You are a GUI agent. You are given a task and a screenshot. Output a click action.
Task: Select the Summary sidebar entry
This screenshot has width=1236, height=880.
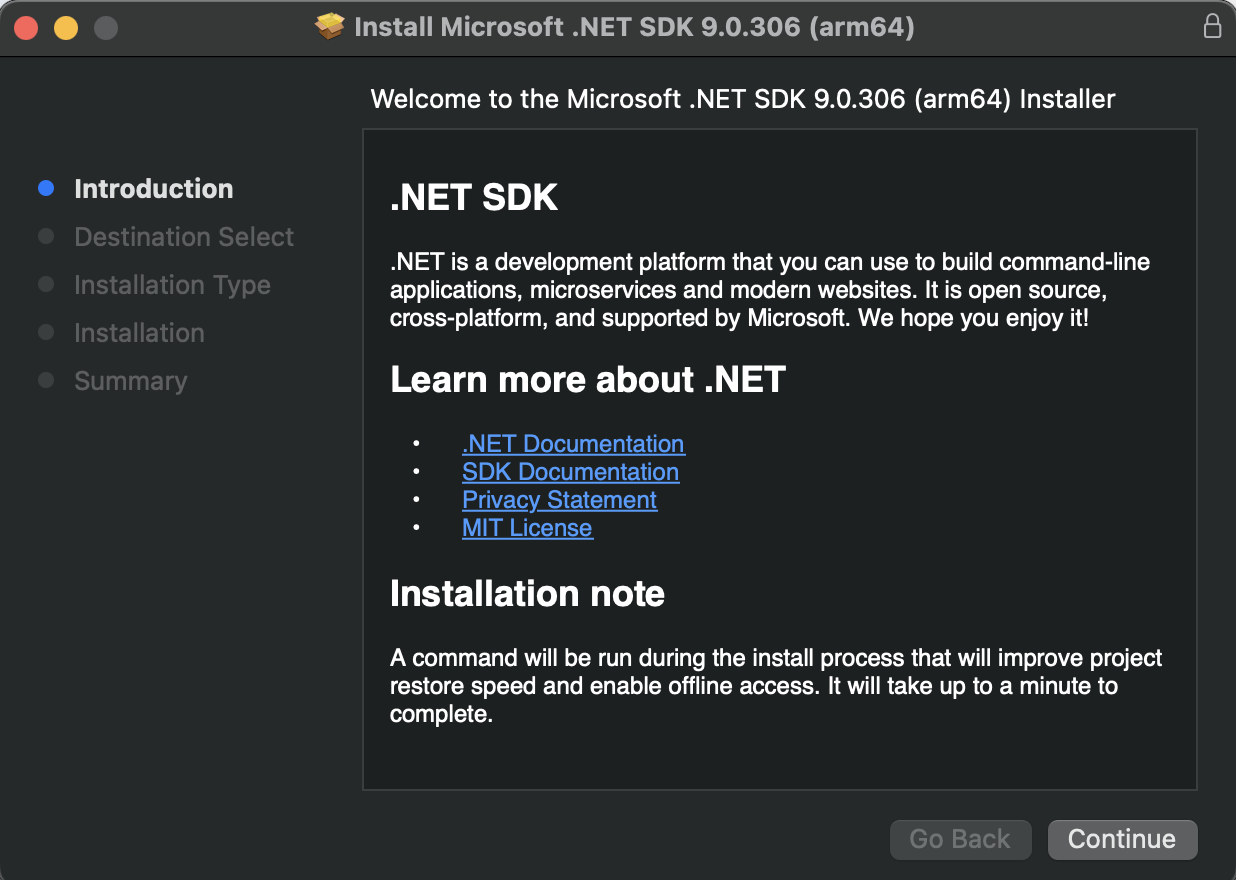coord(130,380)
